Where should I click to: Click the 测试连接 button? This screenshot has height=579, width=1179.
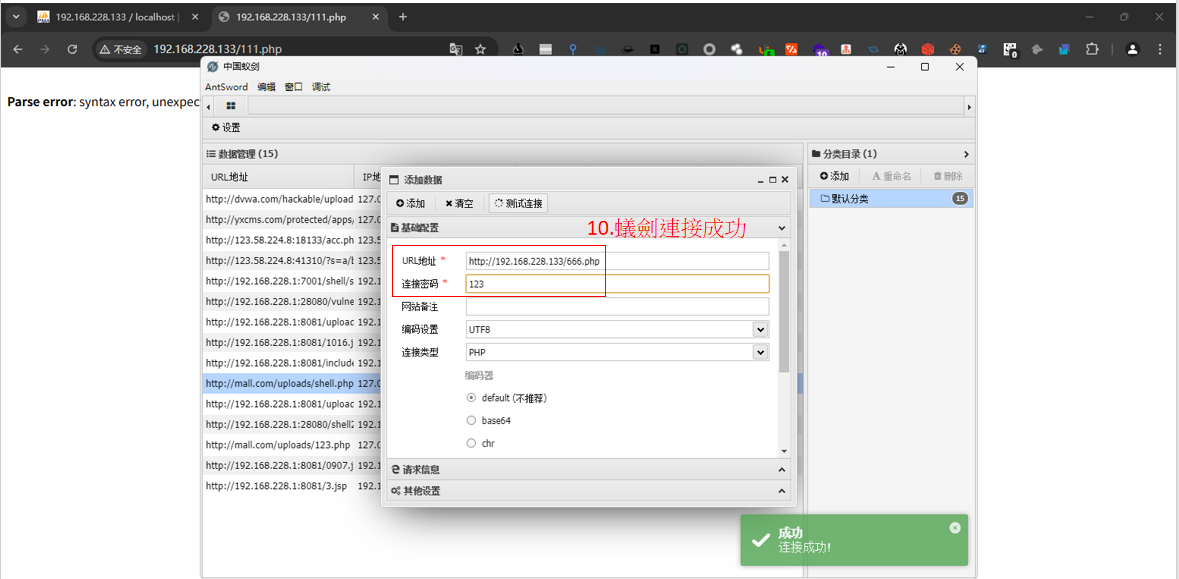(518, 203)
